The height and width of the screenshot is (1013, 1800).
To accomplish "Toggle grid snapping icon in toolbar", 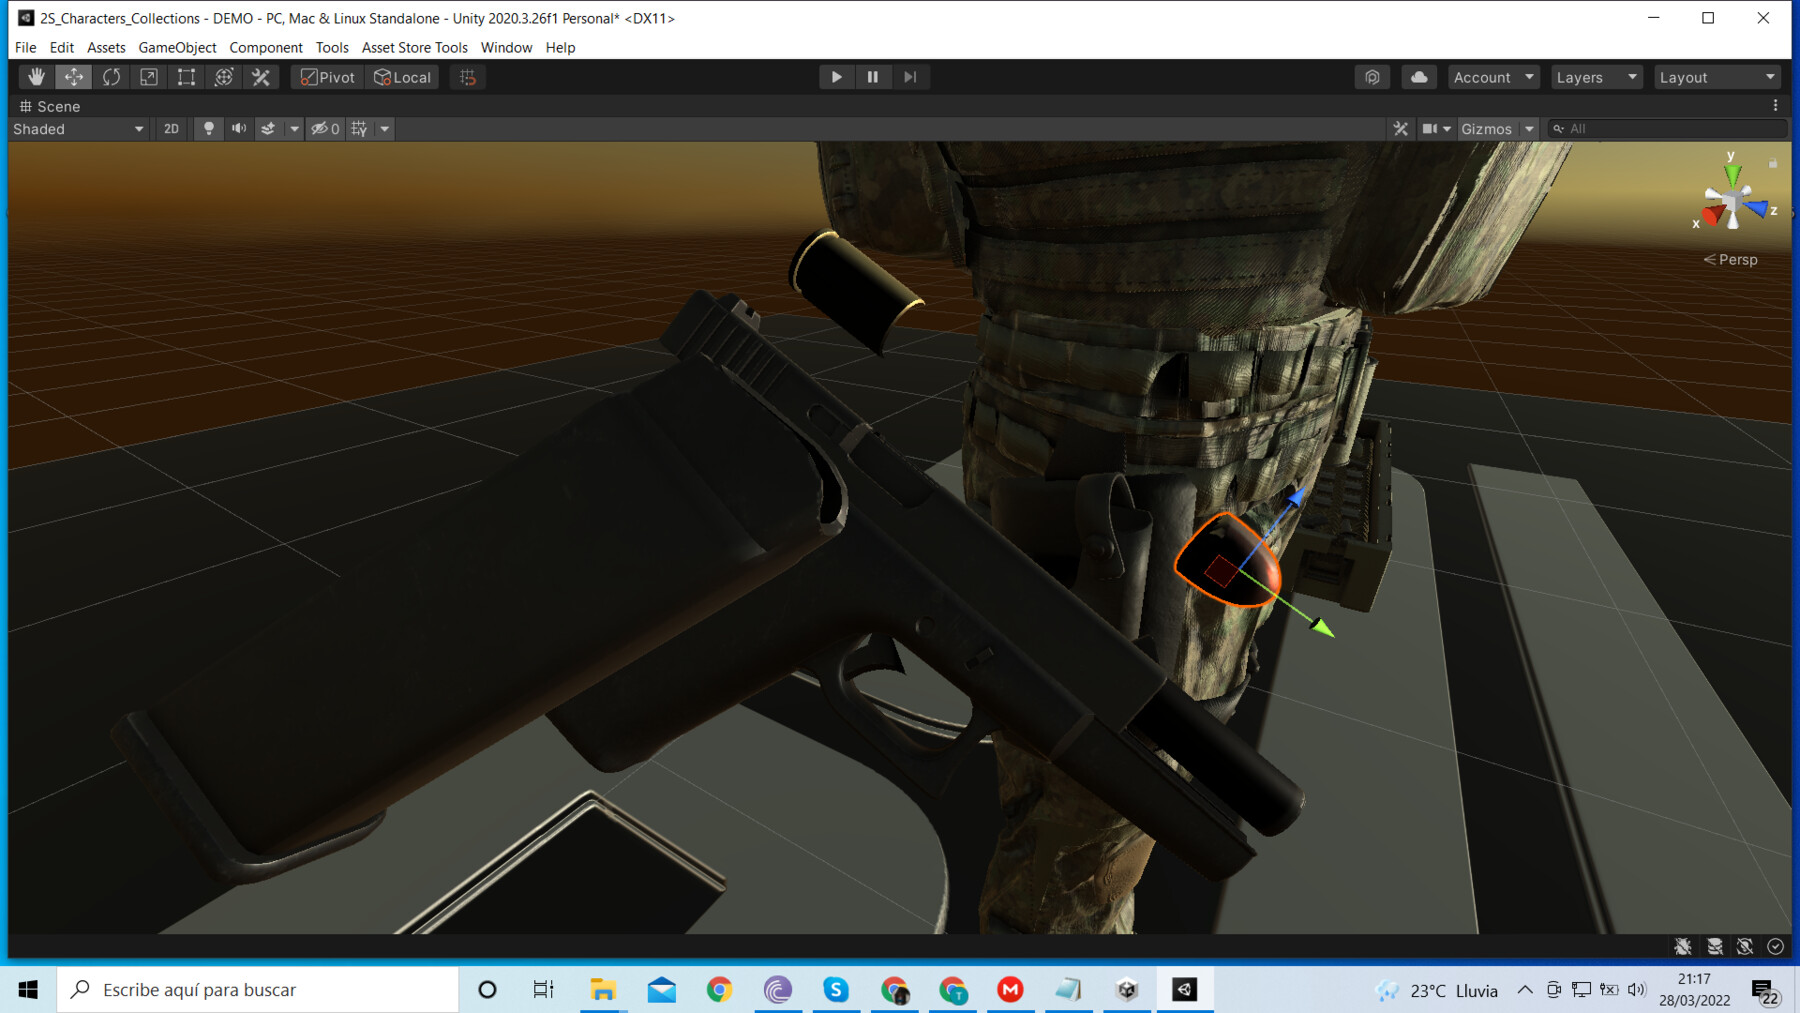I will coord(468,77).
